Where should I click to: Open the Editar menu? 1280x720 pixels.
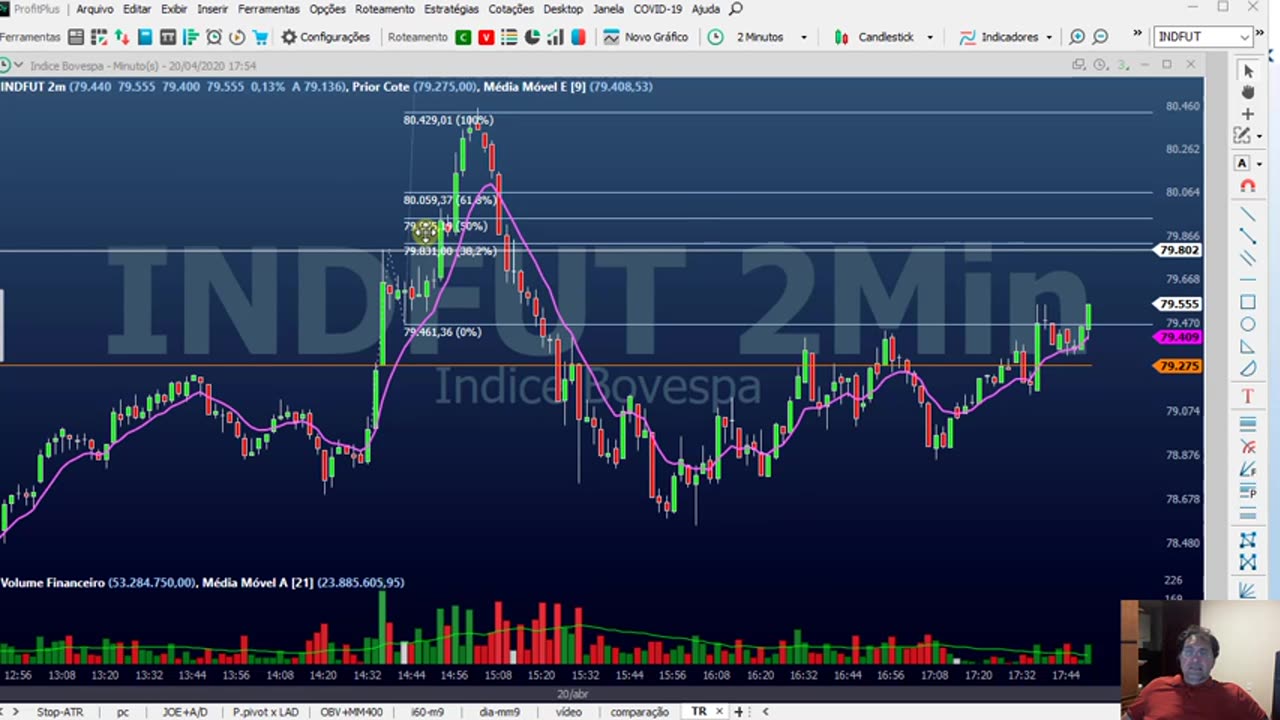point(136,9)
